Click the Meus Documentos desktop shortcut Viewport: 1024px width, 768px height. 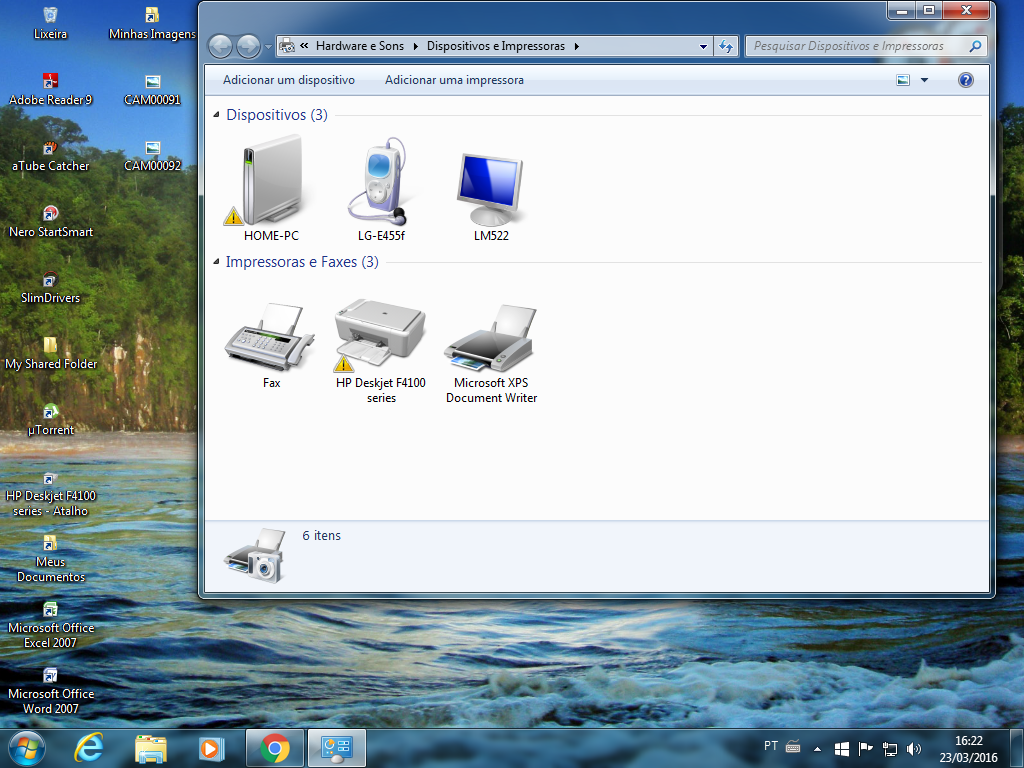click(50, 559)
